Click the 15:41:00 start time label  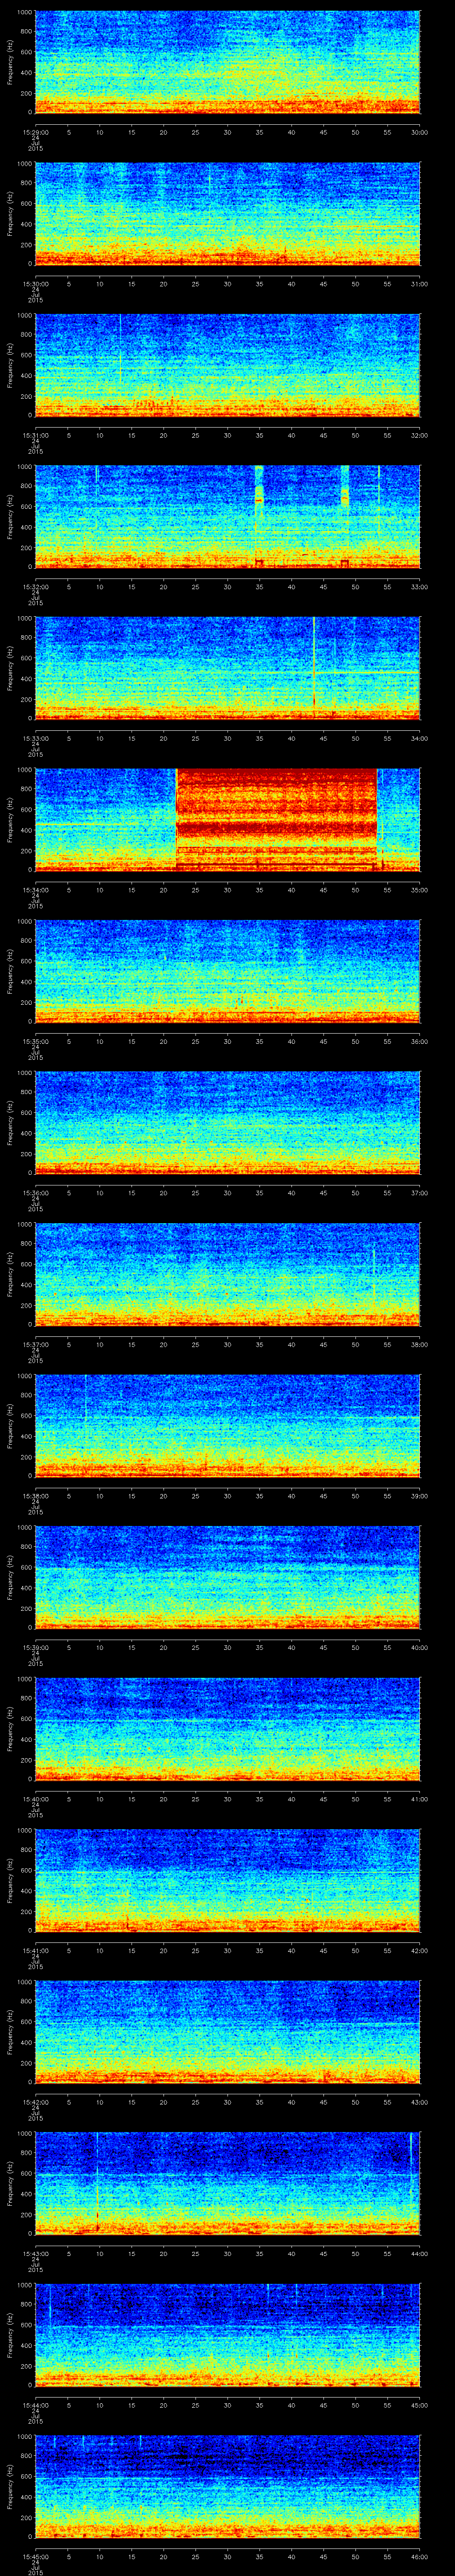tap(35, 1950)
